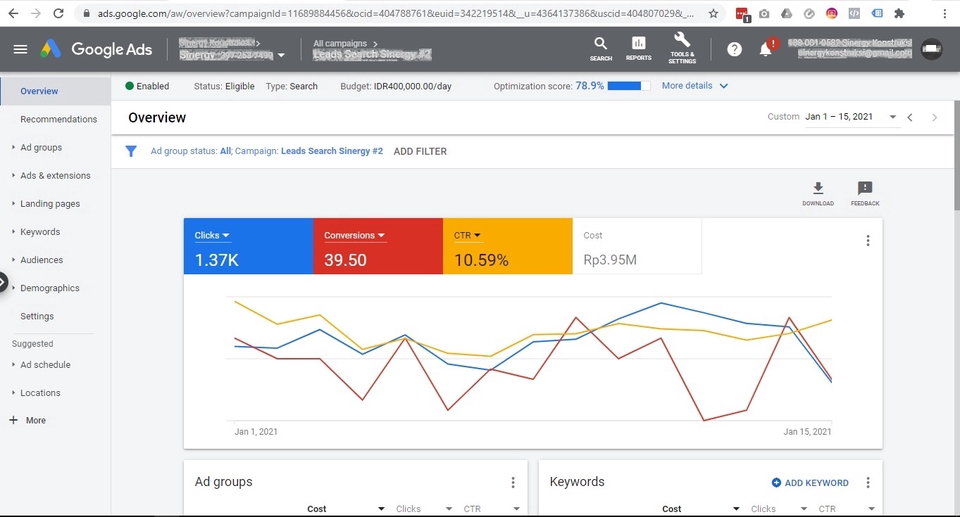This screenshot has height=517, width=960.
Task: Open the Reports icon
Action: [x=639, y=48]
